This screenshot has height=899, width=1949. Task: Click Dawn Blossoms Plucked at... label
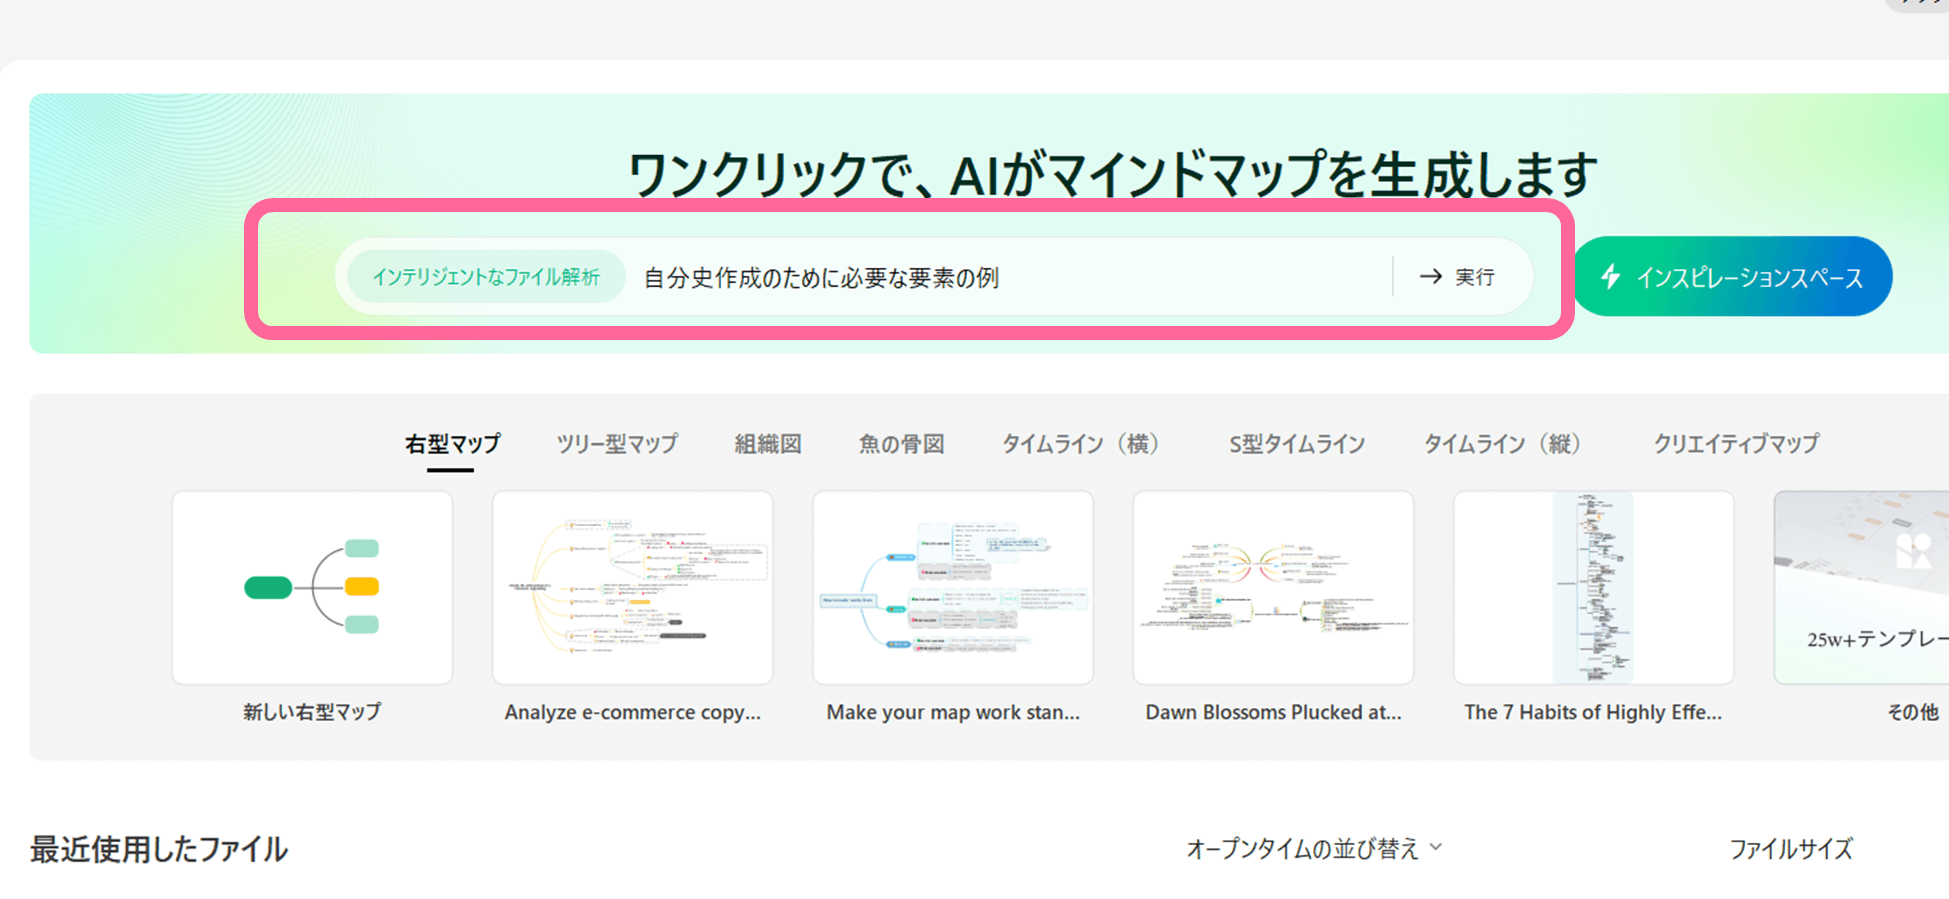tap(1273, 712)
